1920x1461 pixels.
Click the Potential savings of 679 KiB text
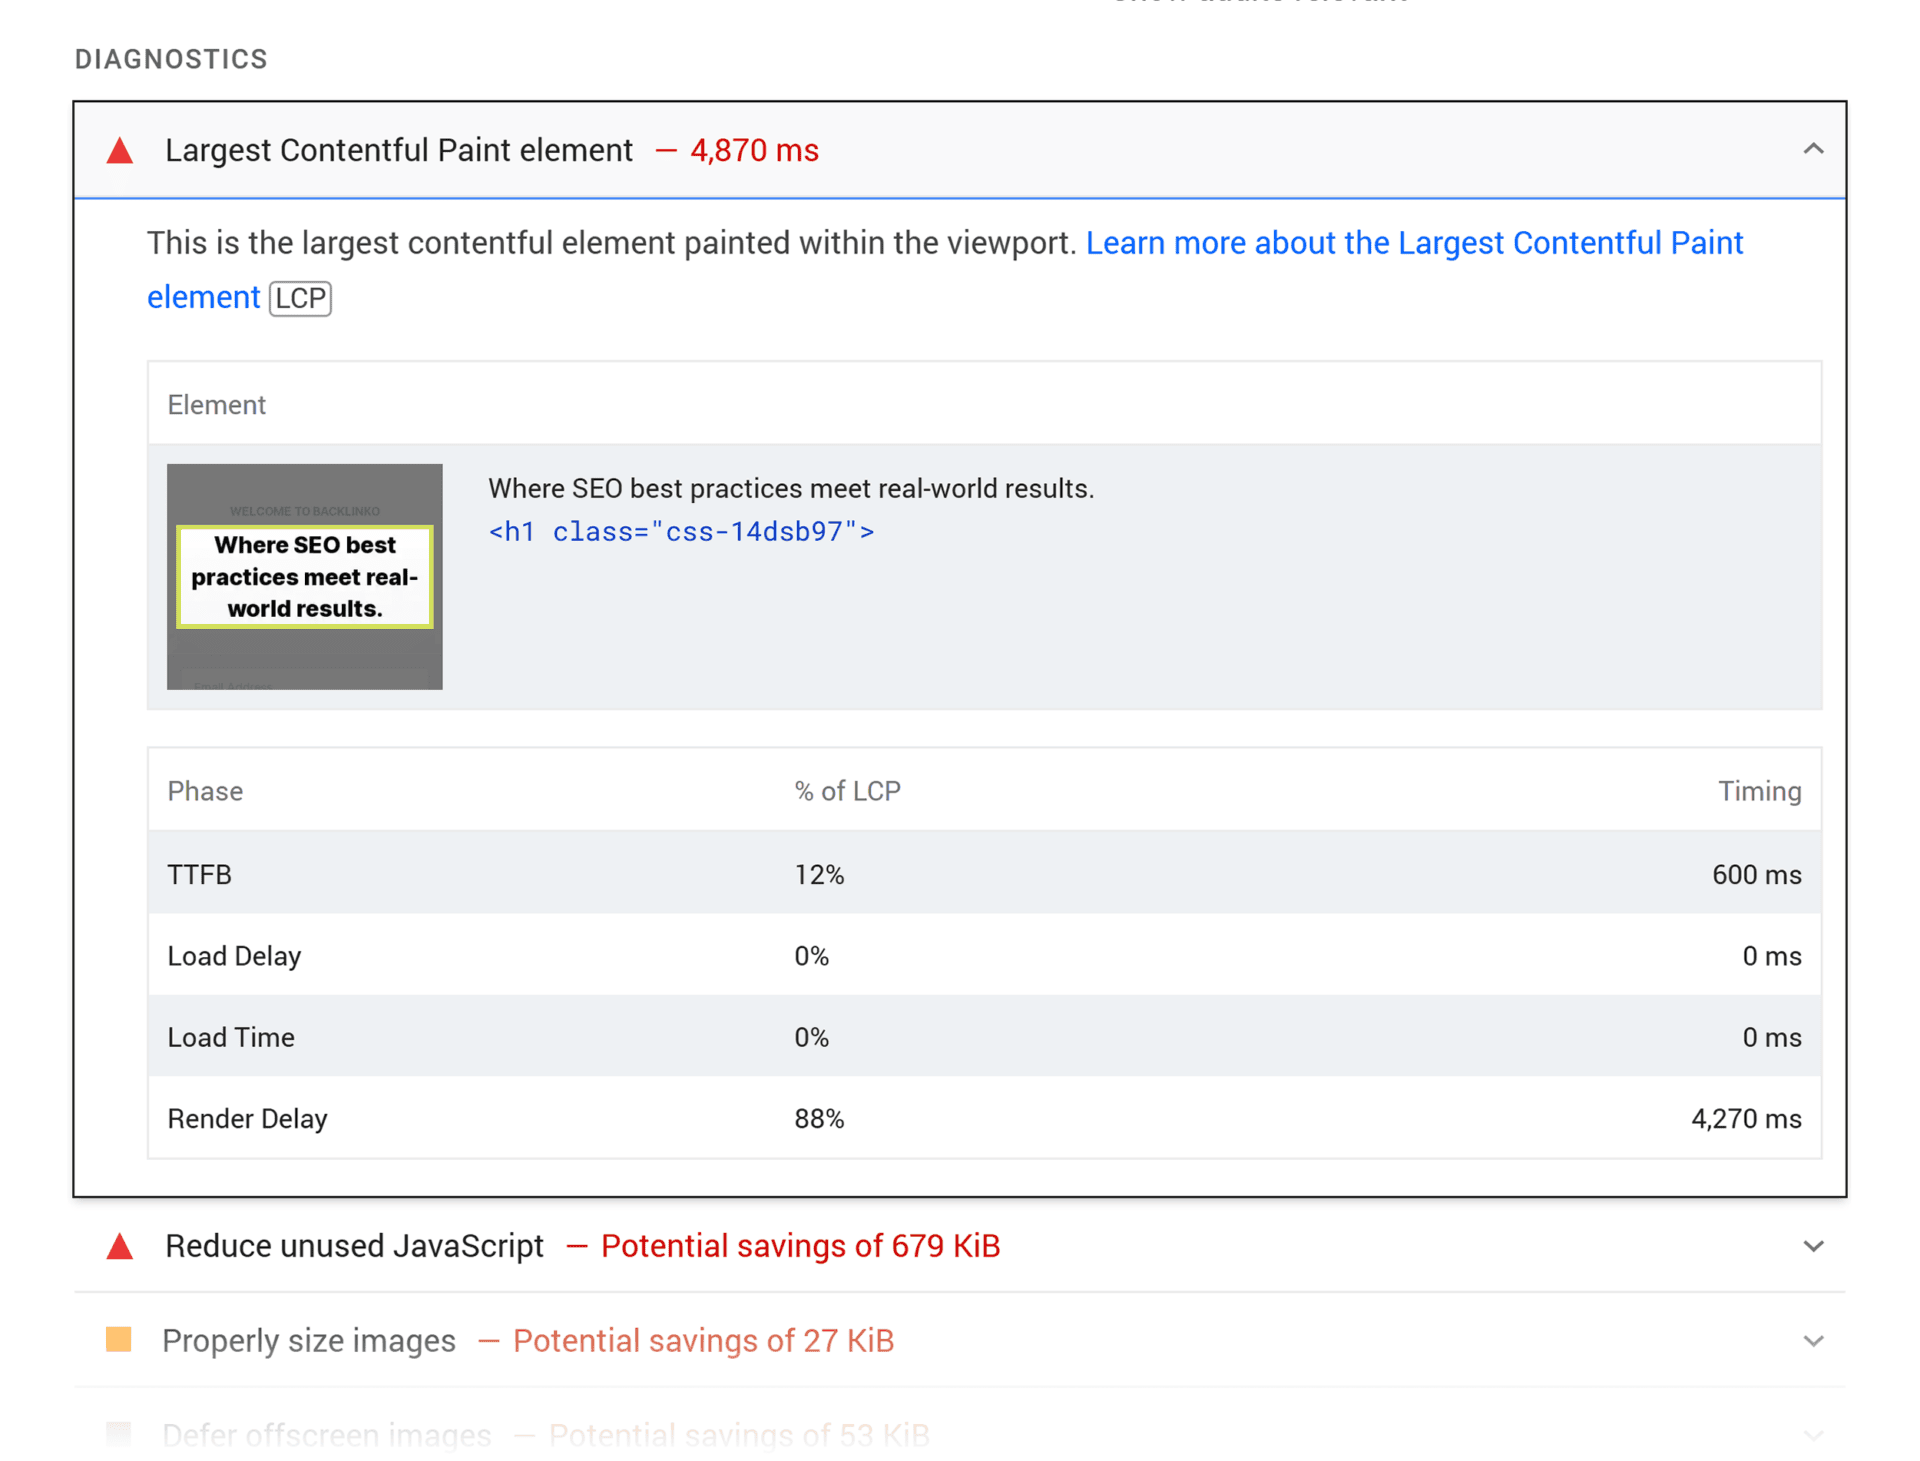800,1246
